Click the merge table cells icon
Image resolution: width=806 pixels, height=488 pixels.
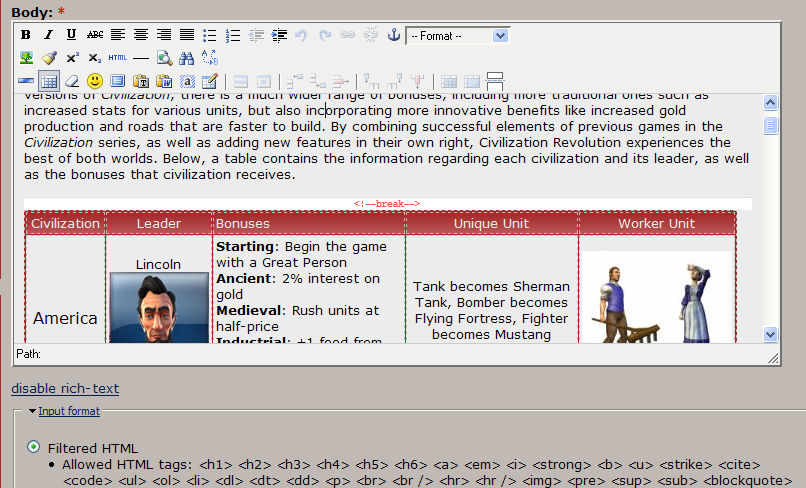click(x=471, y=81)
